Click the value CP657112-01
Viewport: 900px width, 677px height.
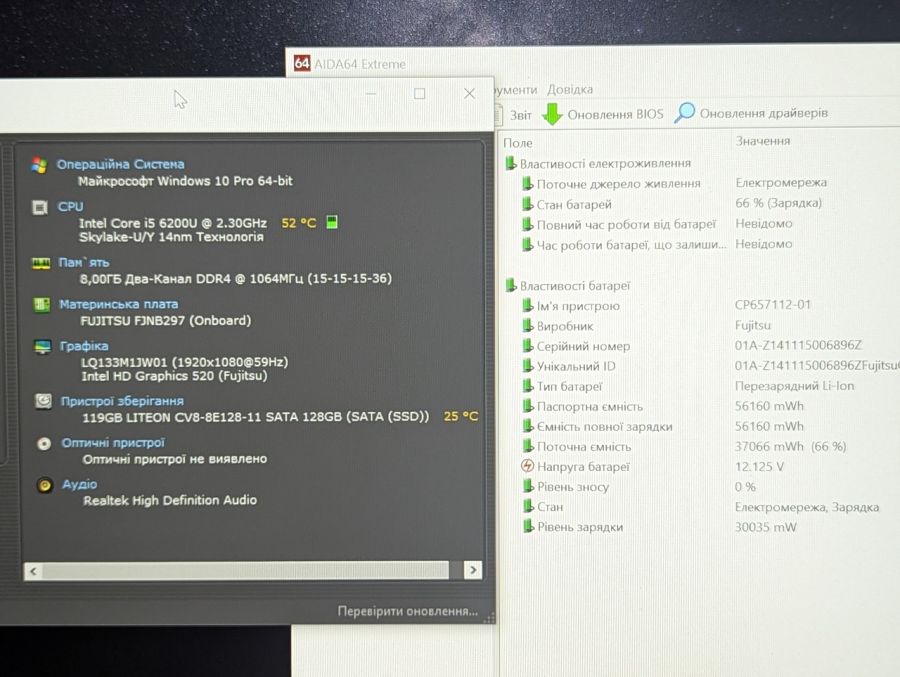pyautogui.click(x=773, y=304)
